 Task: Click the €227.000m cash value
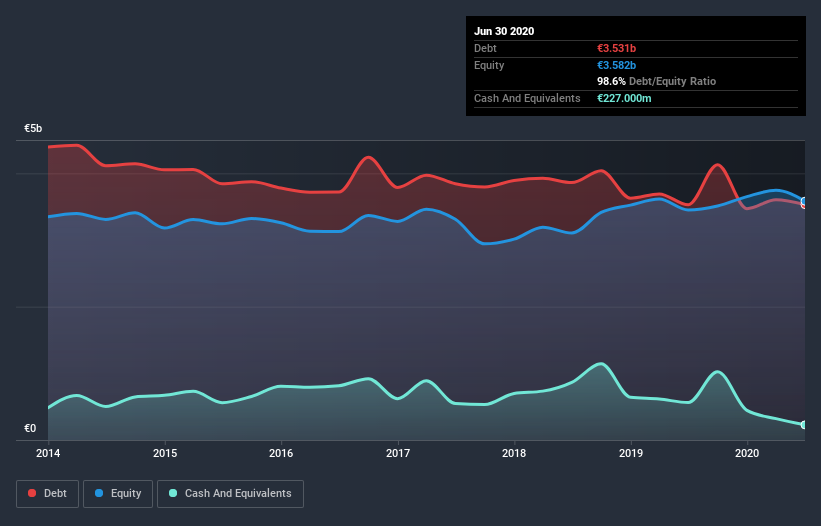tap(624, 98)
